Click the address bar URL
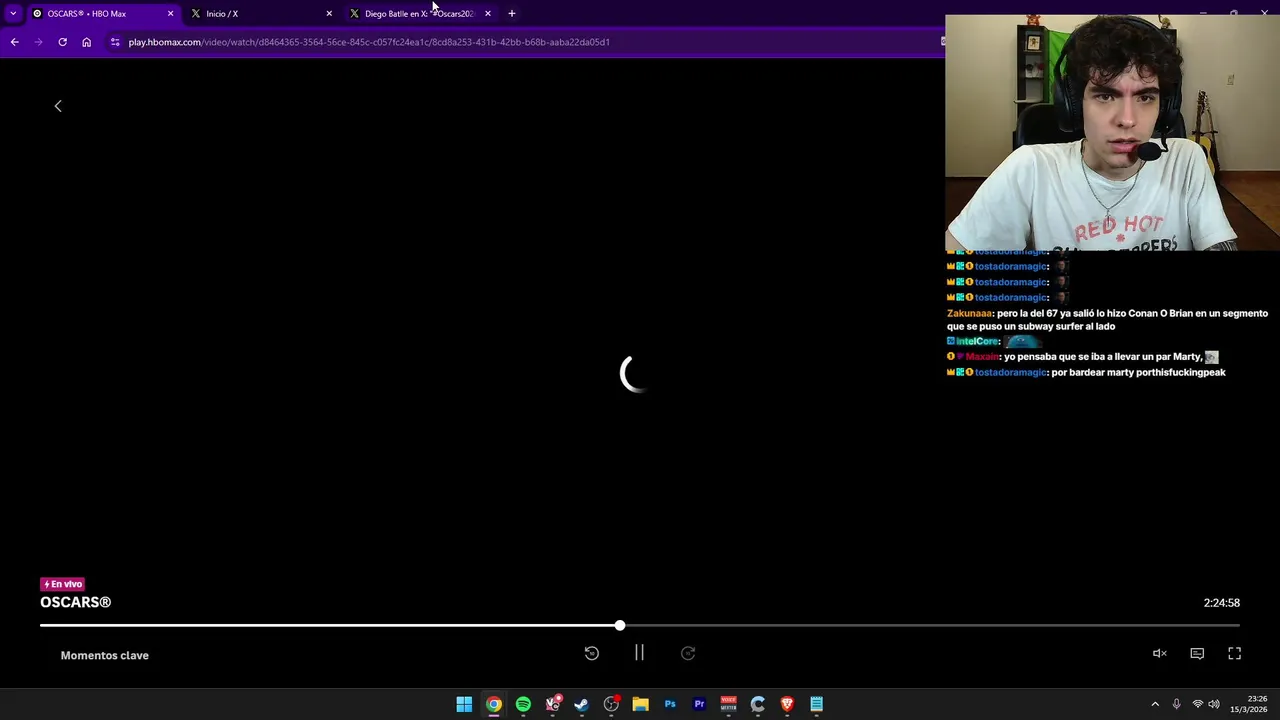This screenshot has height=720, width=1280. [369, 42]
